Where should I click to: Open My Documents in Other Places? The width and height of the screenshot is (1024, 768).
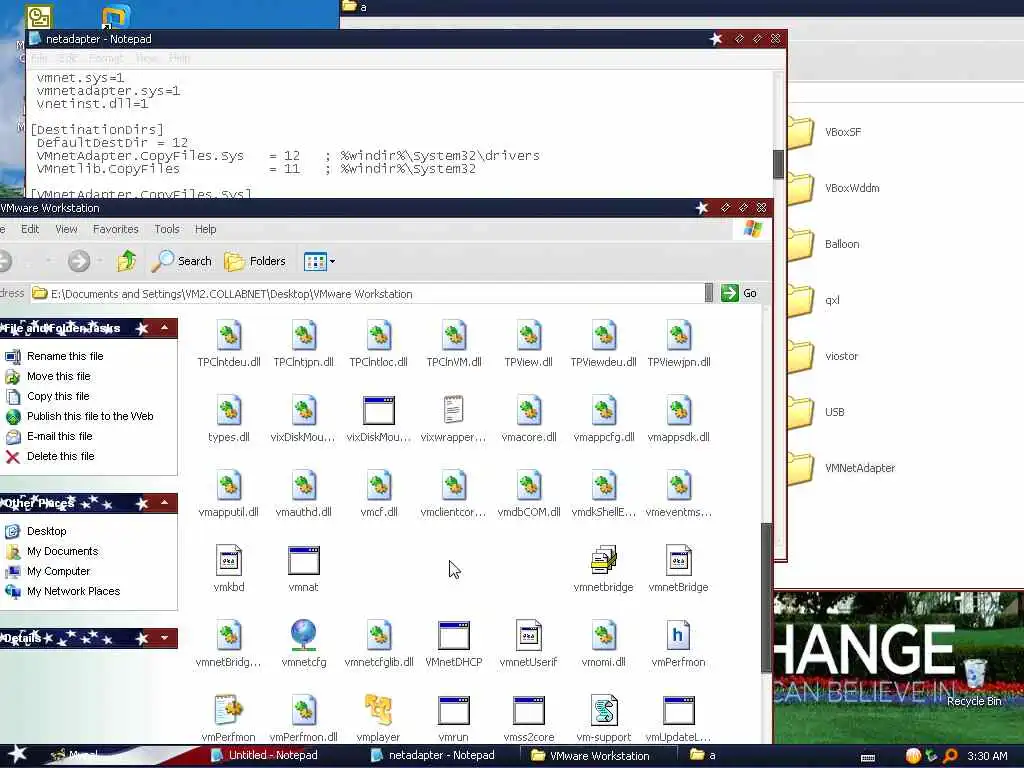[63, 551]
